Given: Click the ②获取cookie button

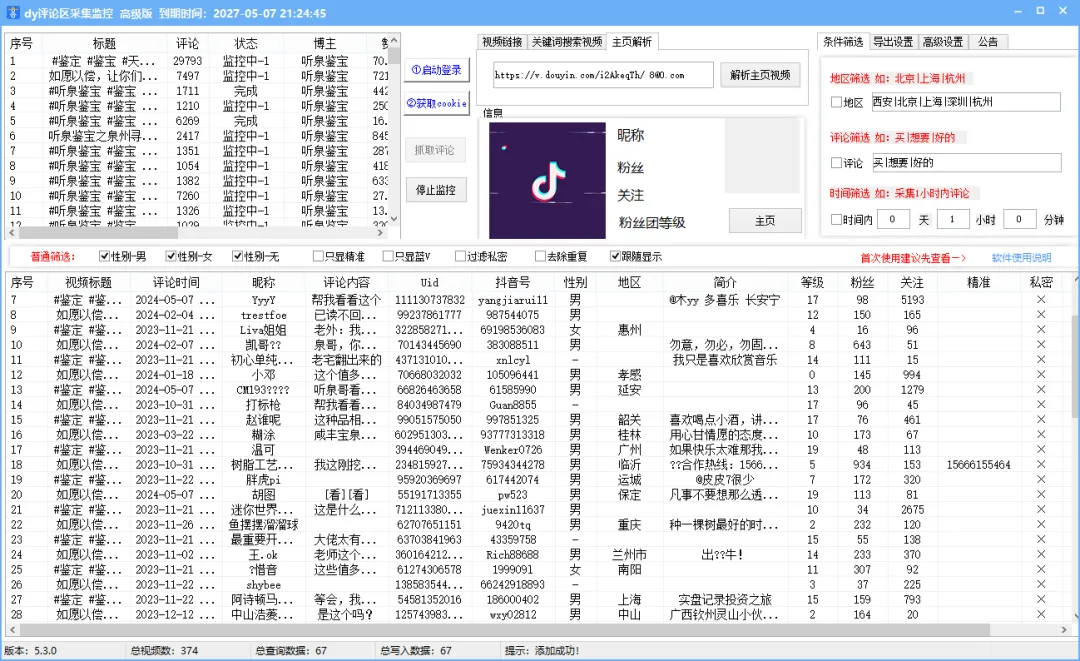Looking at the screenshot, I should click(436, 103).
